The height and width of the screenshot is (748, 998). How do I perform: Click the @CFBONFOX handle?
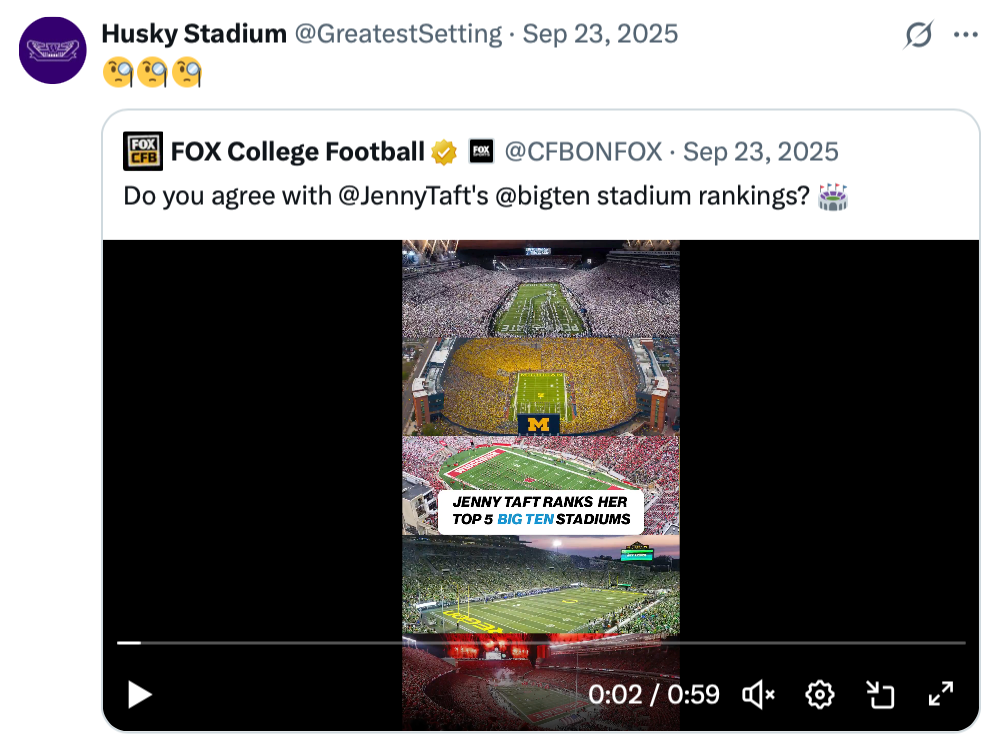click(583, 152)
